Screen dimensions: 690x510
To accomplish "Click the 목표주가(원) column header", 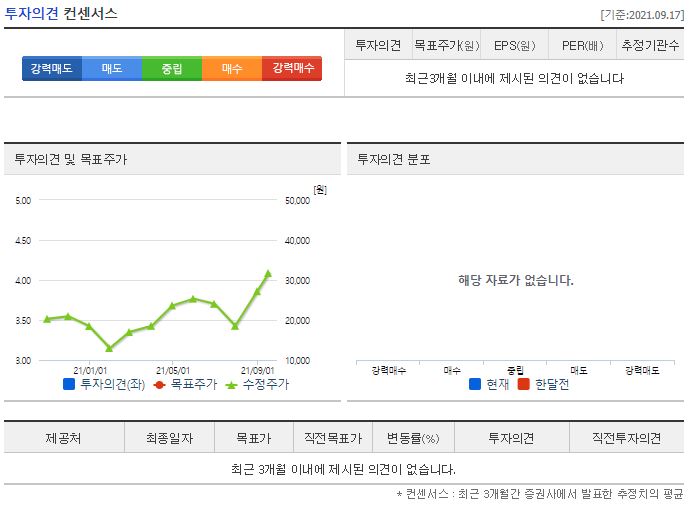I will pyautogui.click(x=447, y=45).
